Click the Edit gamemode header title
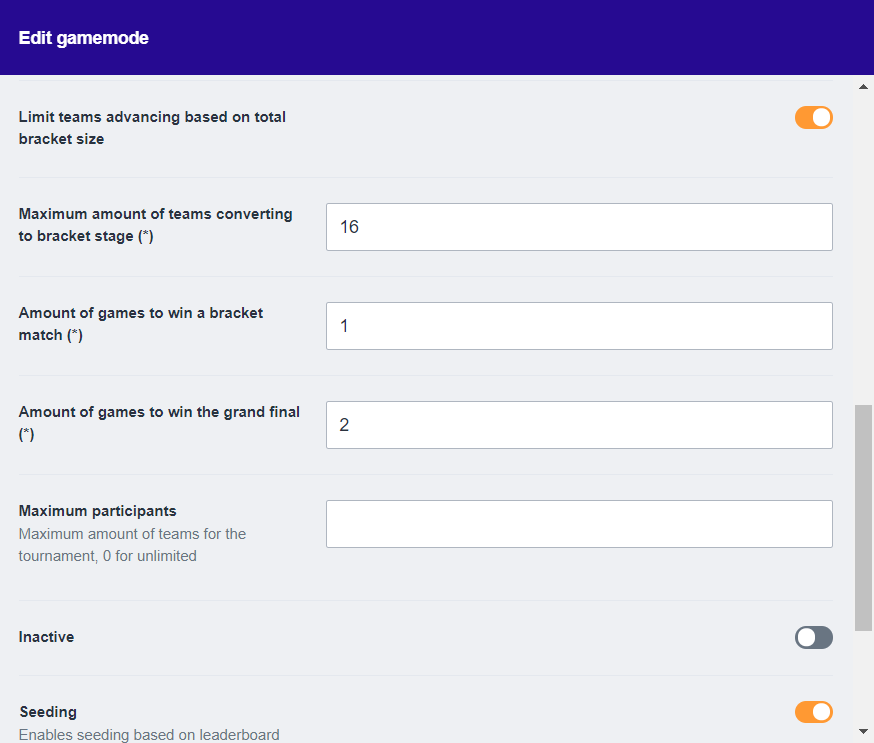Screen dimensions: 874x743 [x=83, y=38]
